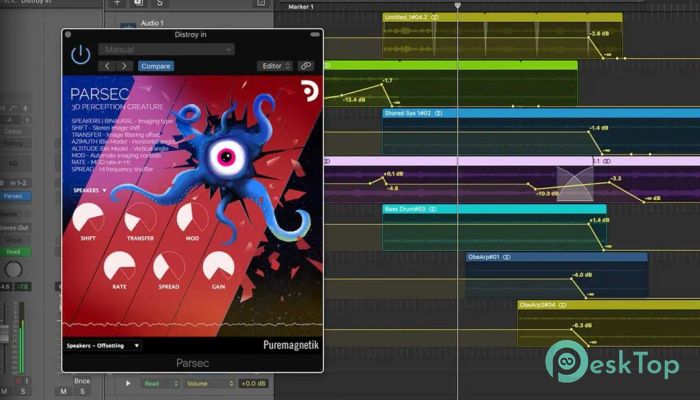The width and height of the screenshot is (700, 400).
Task: Open the Manual preset dropdown
Action: point(166,49)
